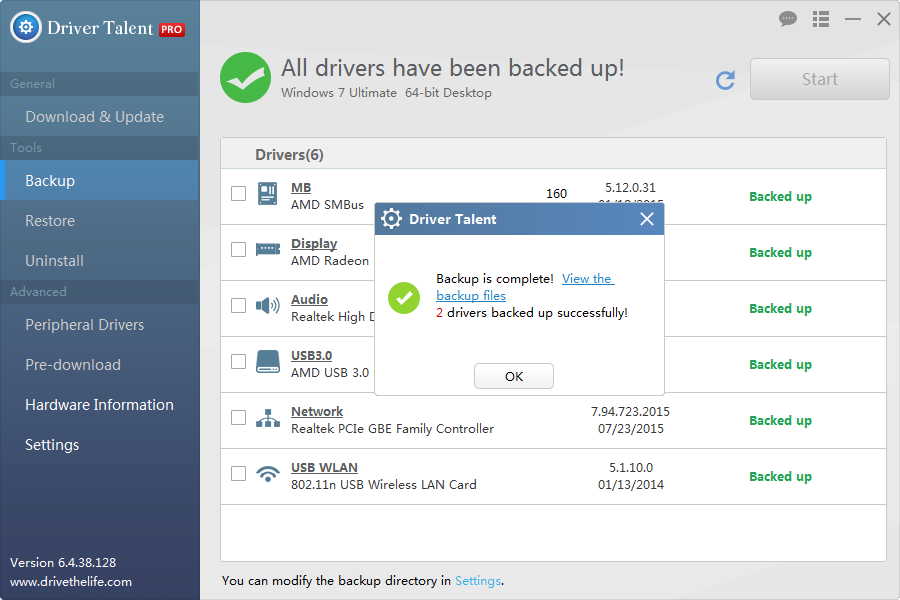Click Version 6.4.38.128 label
900x600 pixels.
coord(63,563)
